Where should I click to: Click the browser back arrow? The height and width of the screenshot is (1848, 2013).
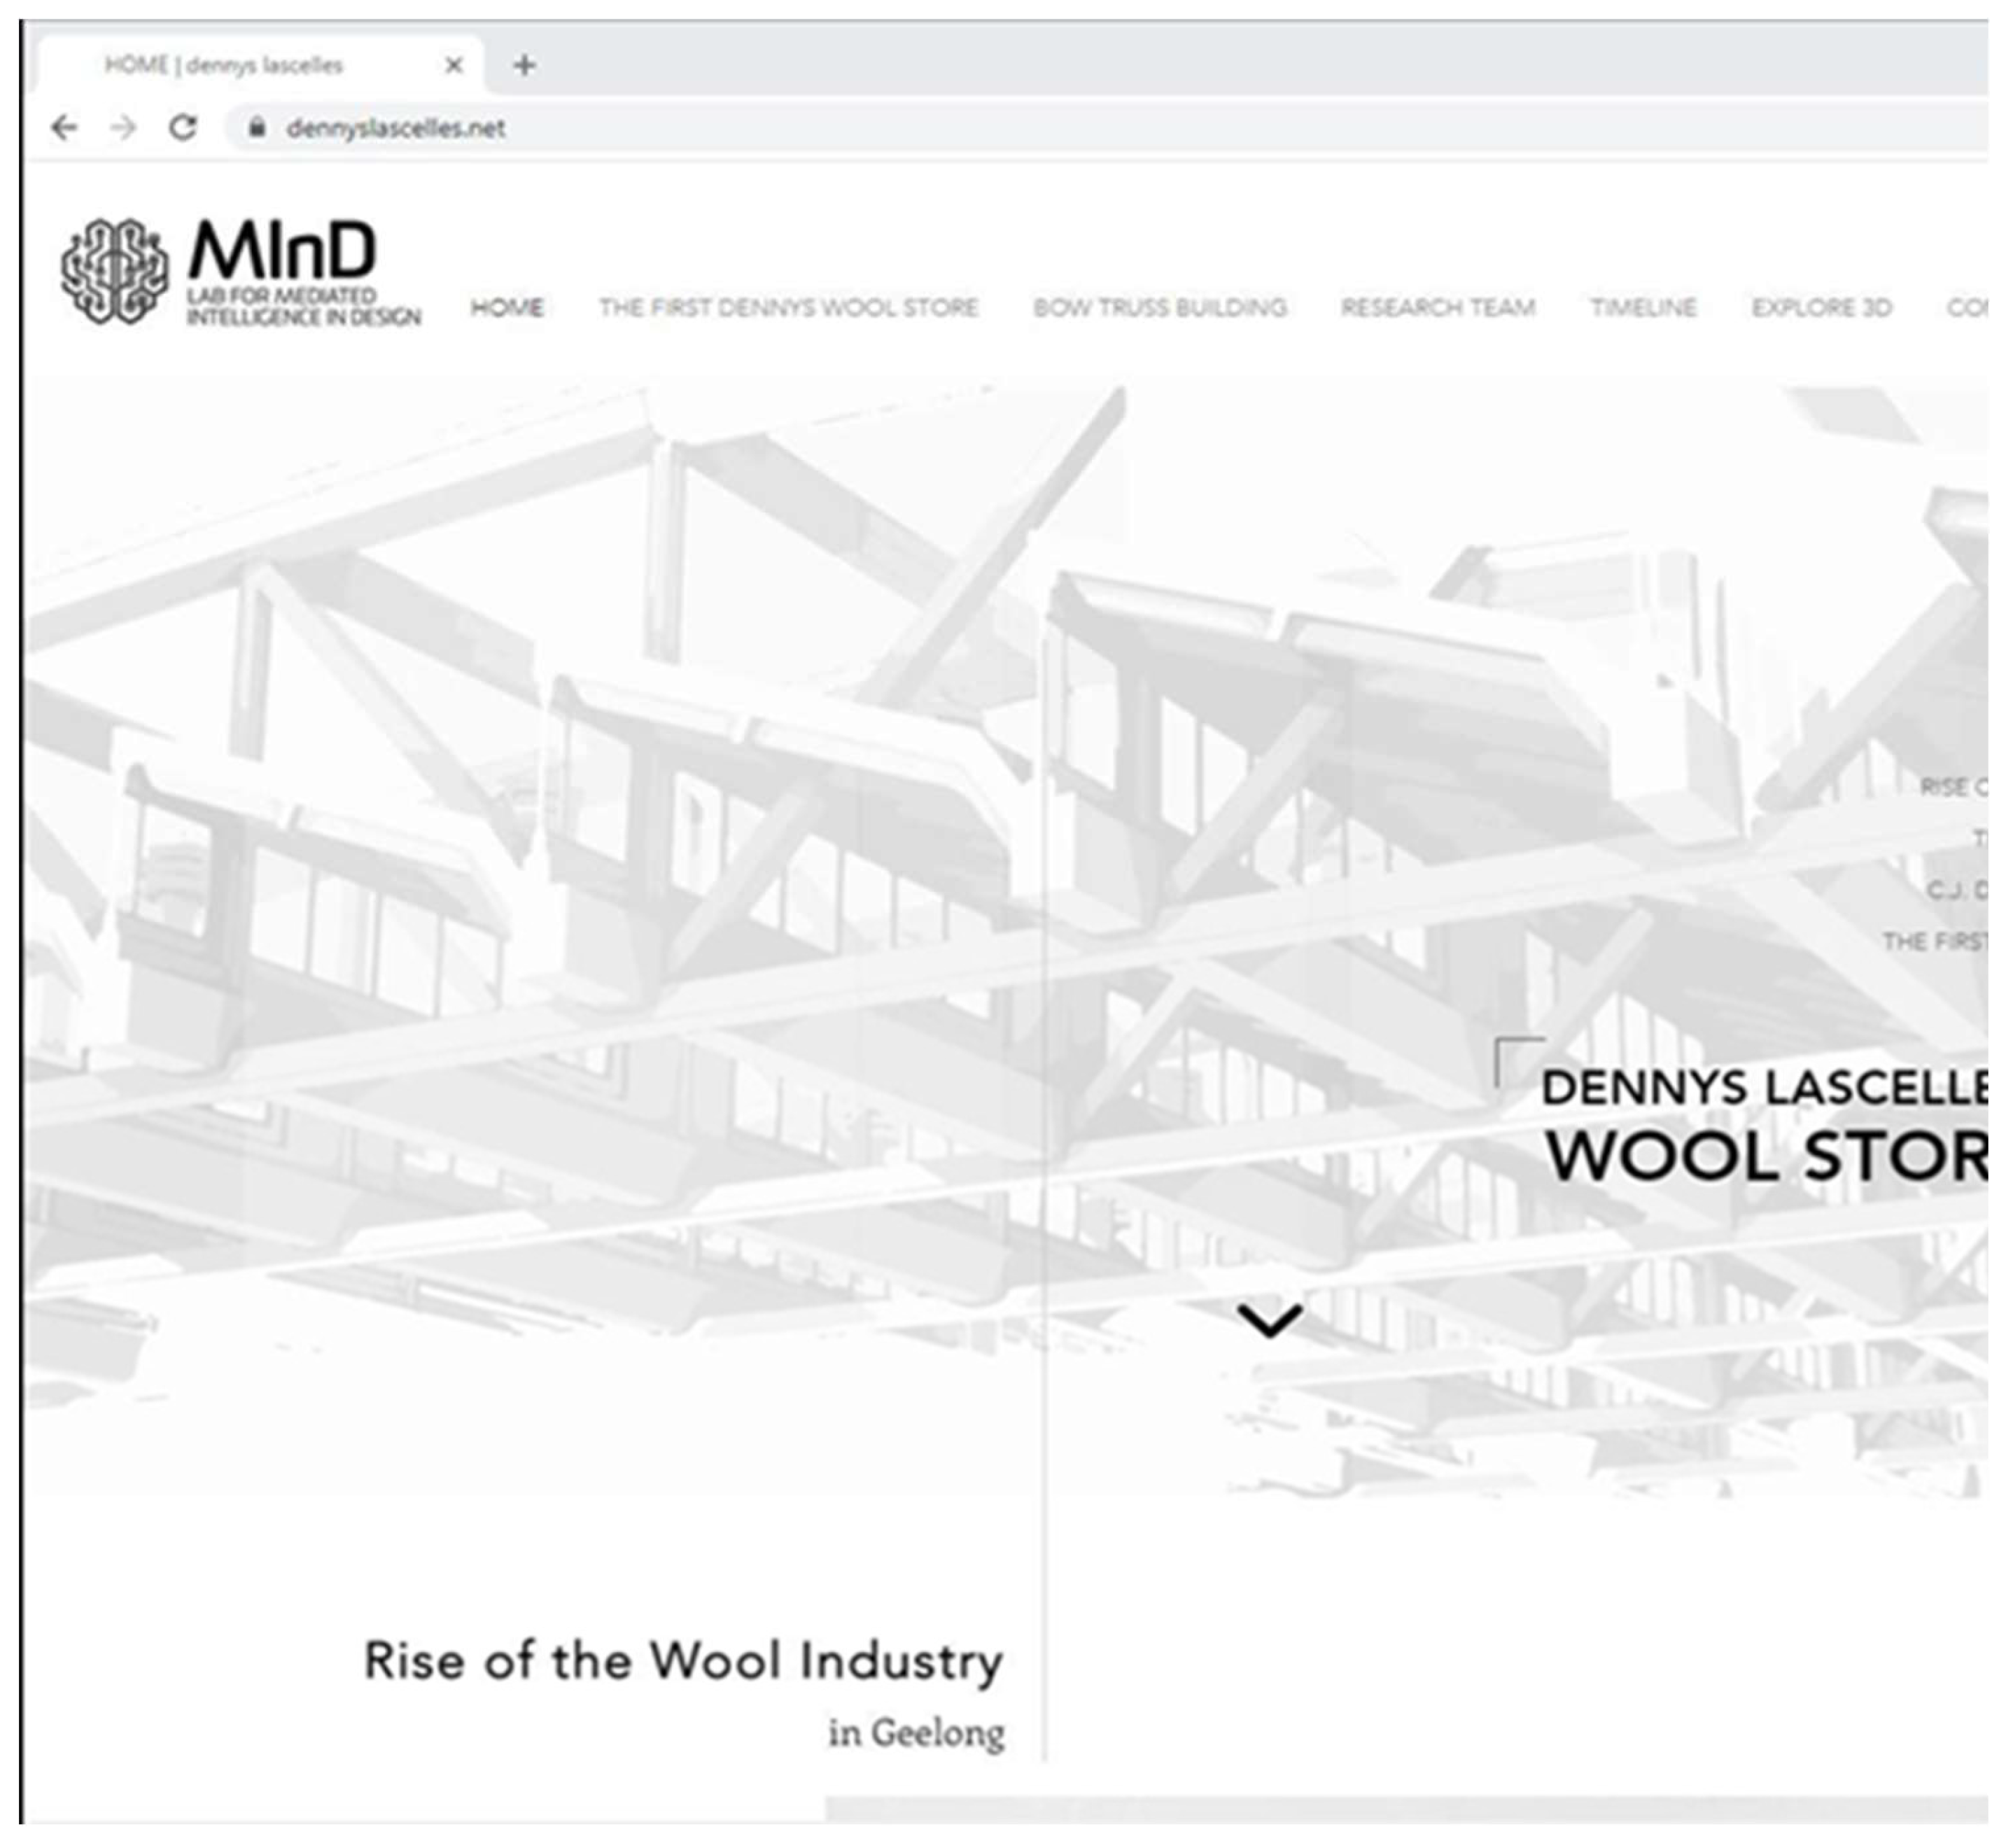pos(64,127)
